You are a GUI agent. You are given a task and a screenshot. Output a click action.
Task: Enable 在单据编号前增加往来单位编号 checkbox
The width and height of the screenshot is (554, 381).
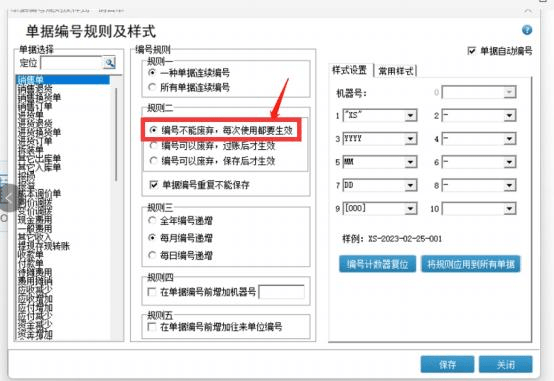(152, 327)
